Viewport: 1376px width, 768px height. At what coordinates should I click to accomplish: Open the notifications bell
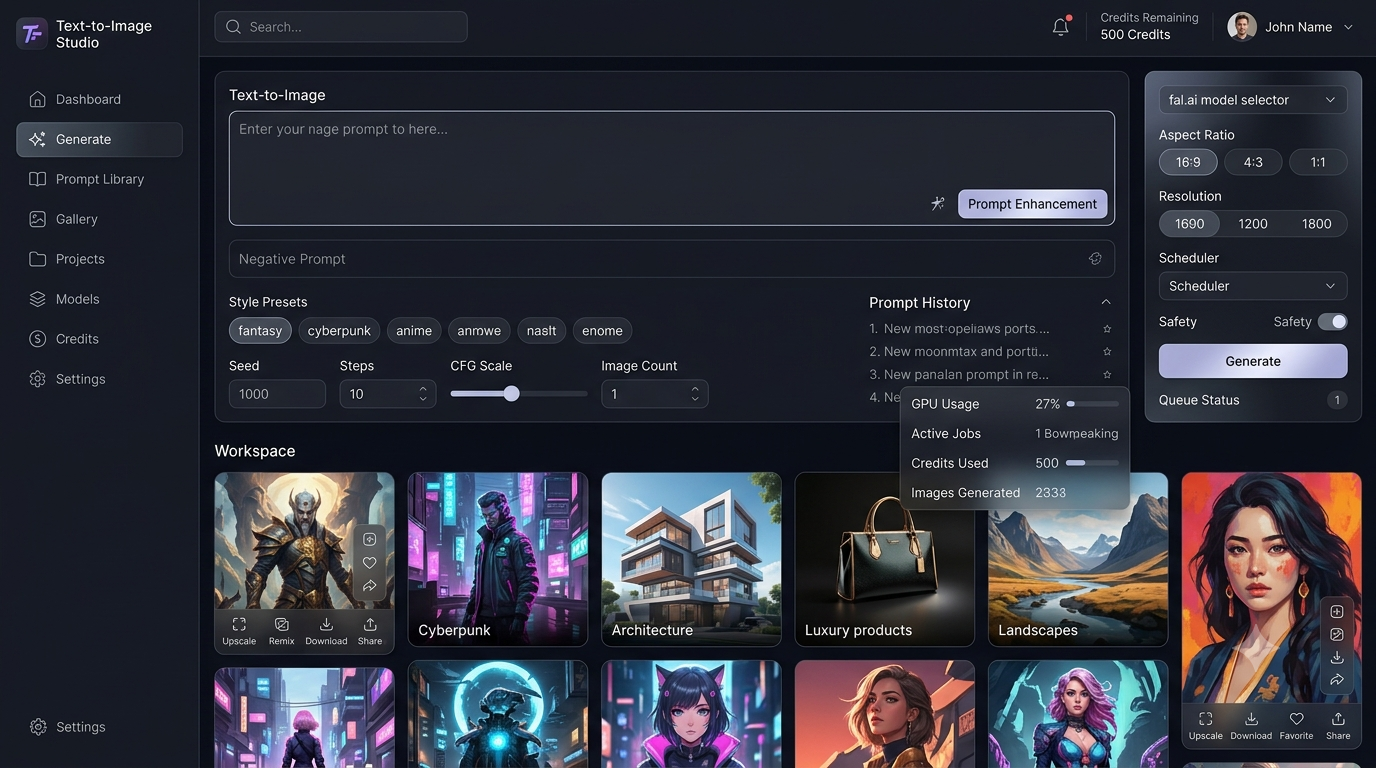(x=1061, y=27)
